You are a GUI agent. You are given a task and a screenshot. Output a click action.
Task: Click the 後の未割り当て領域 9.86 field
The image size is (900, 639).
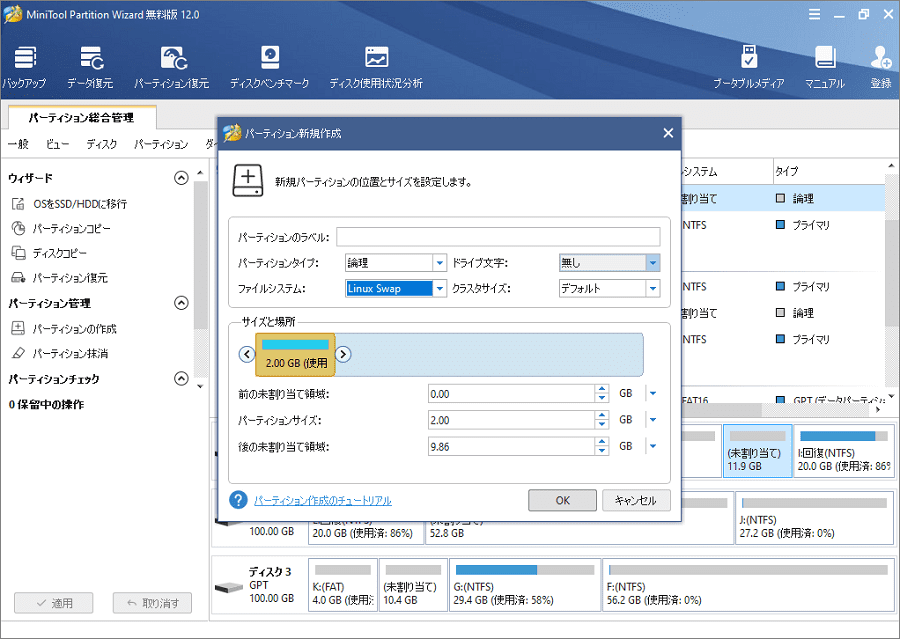click(512, 446)
